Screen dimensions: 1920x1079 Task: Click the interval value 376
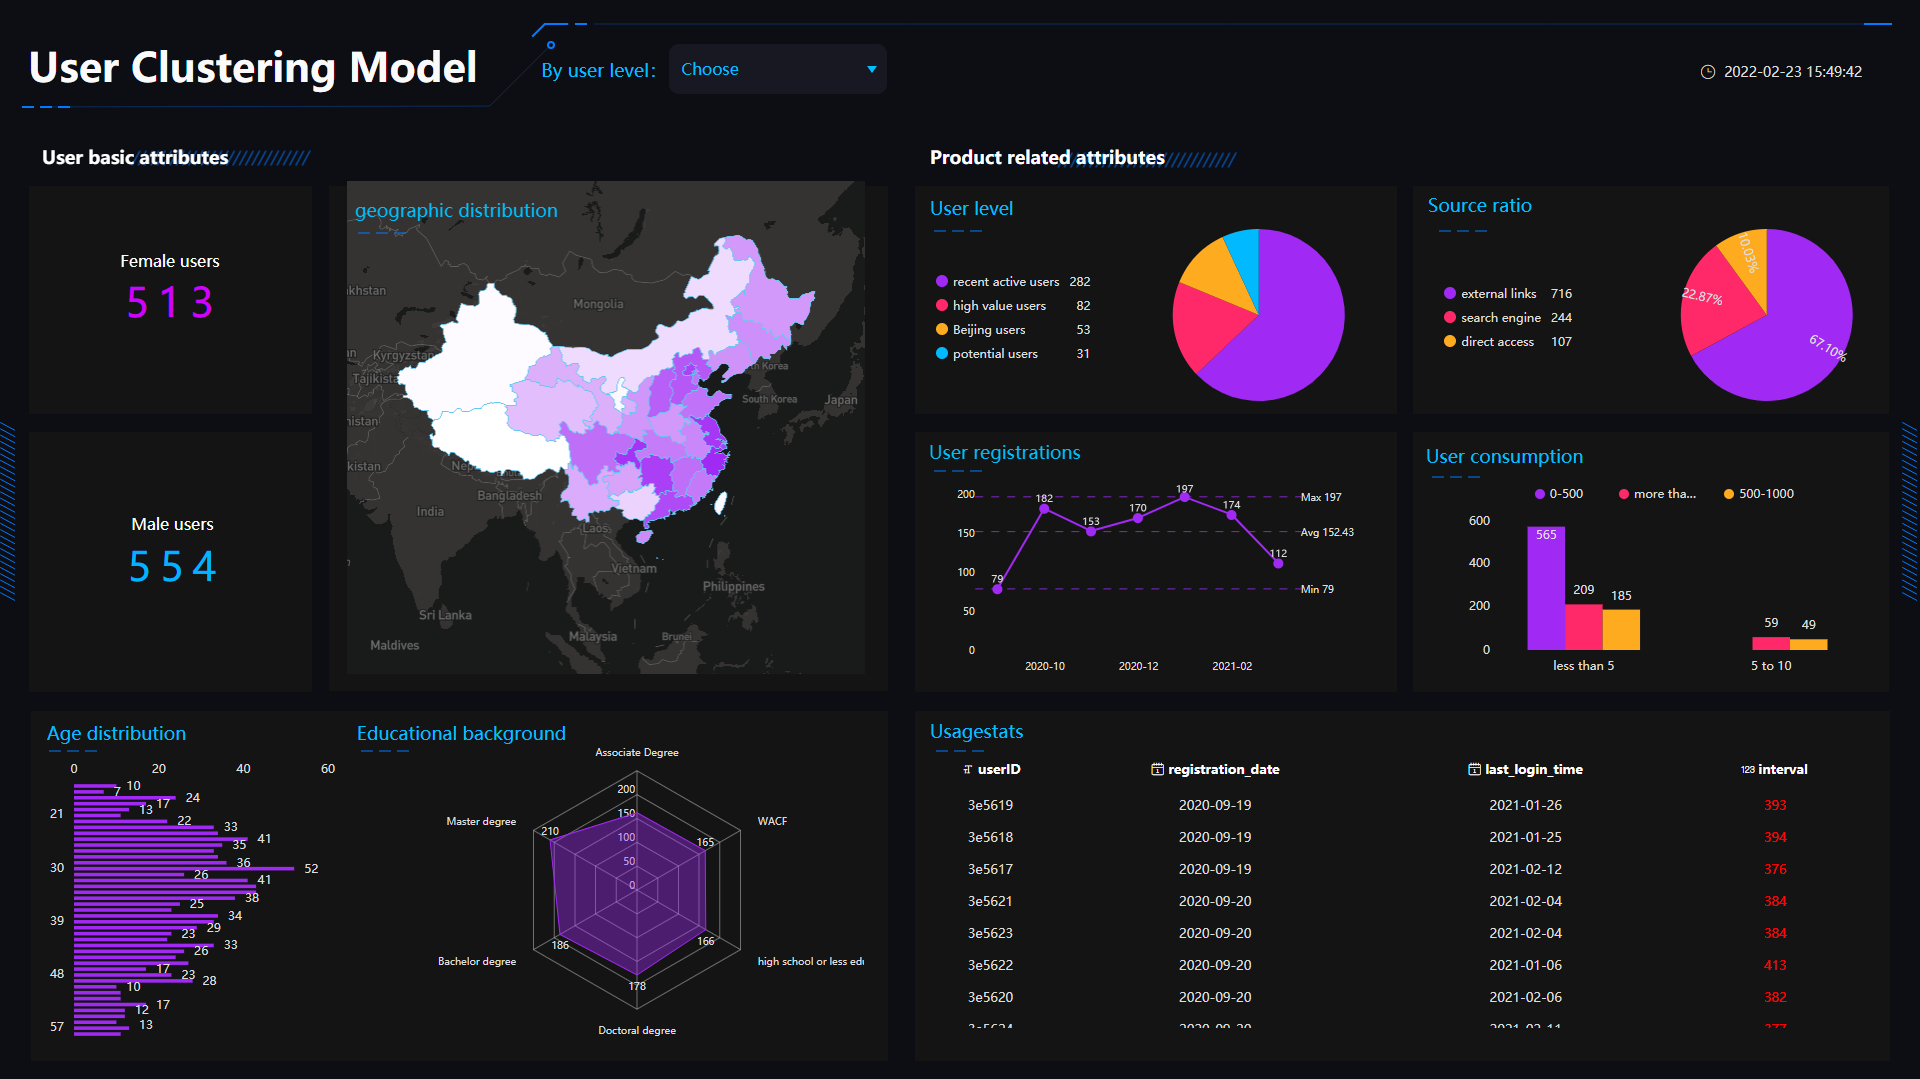coord(1775,869)
